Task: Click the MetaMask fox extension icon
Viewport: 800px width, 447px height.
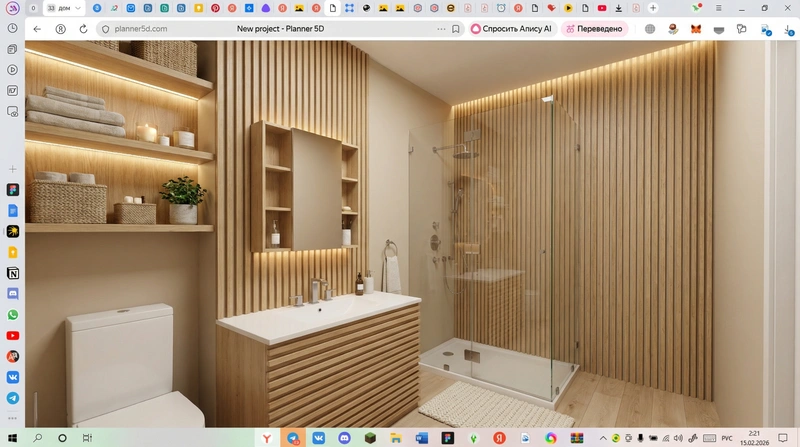Action: pyautogui.click(x=696, y=29)
